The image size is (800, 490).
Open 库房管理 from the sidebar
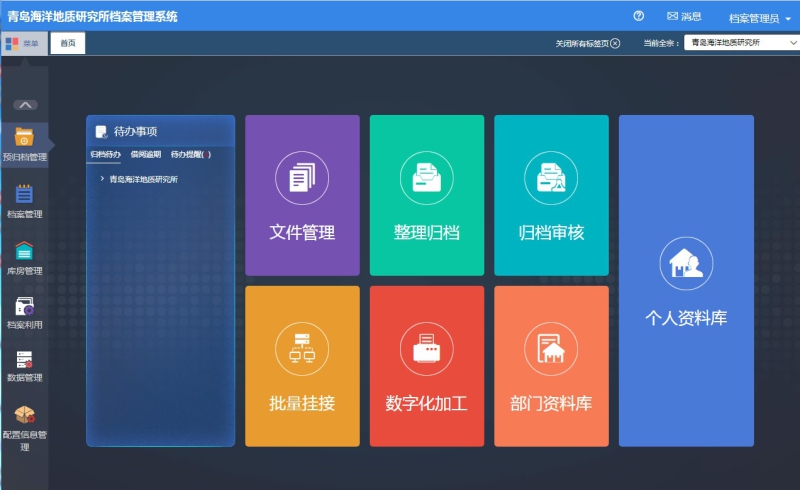pyautogui.click(x=24, y=257)
